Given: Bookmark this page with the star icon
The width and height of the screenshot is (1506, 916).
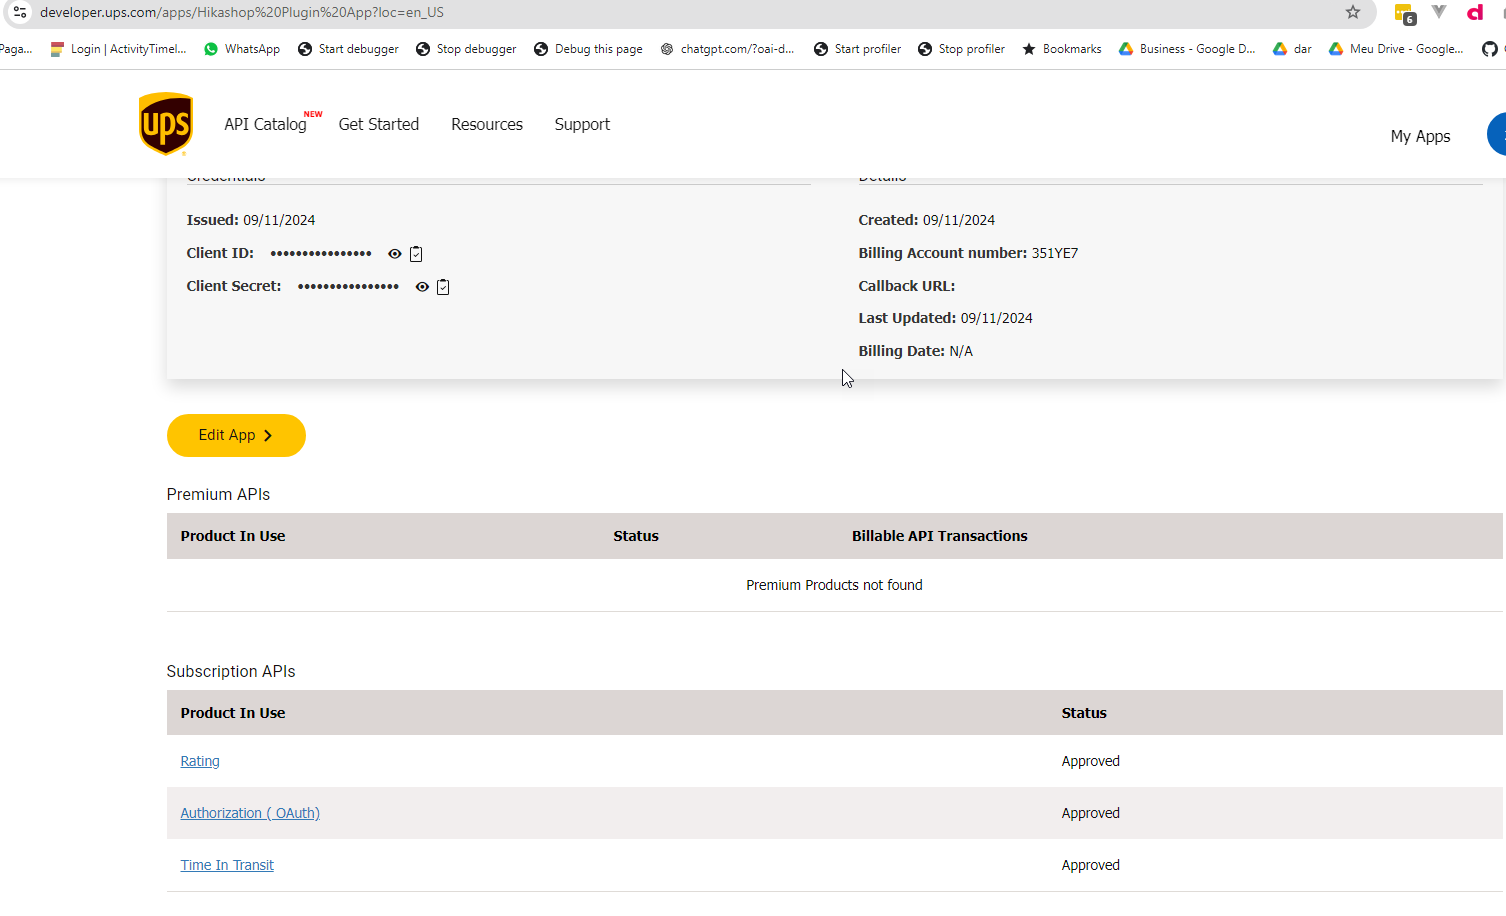Looking at the screenshot, I should [x=1353, y=12].
